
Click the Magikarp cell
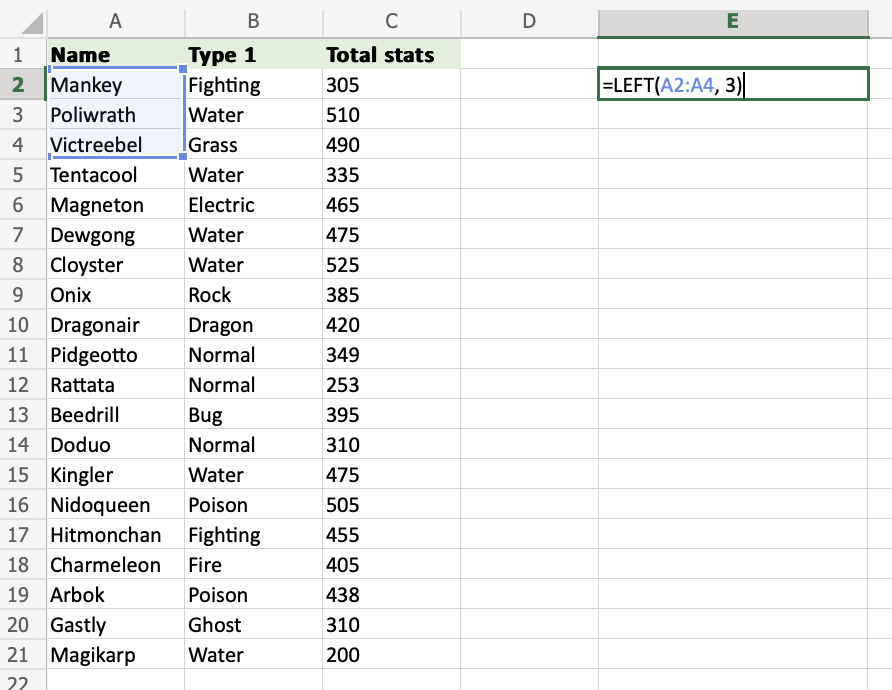[116, 655]
